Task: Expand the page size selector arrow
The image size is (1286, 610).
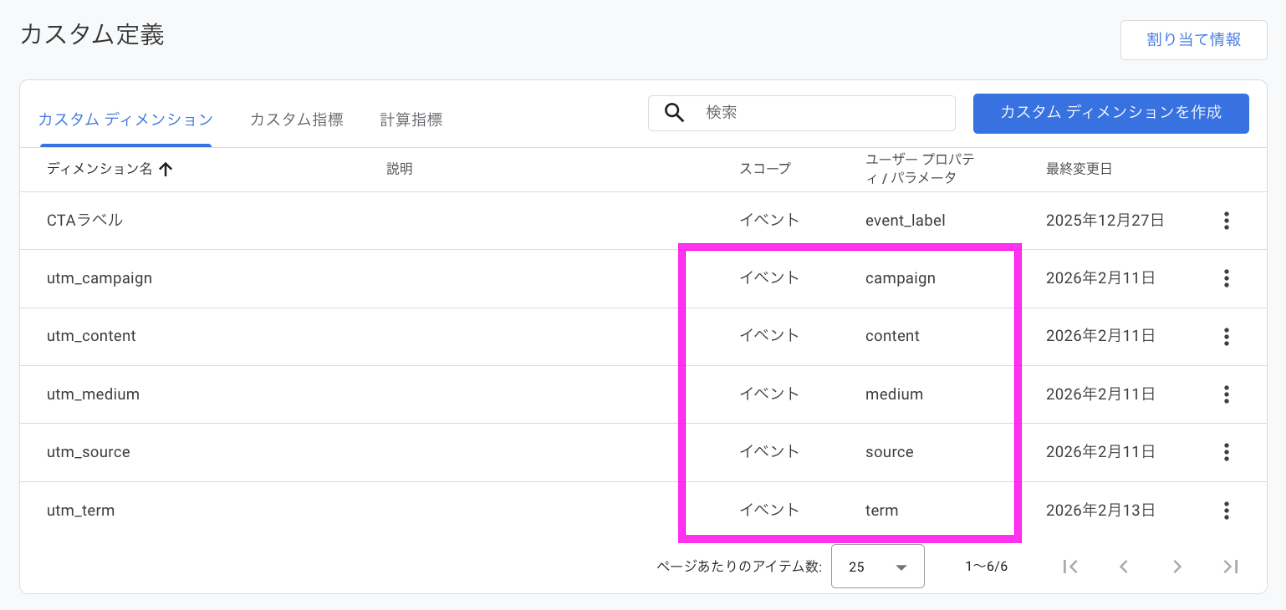Action: tap(903, 566)
